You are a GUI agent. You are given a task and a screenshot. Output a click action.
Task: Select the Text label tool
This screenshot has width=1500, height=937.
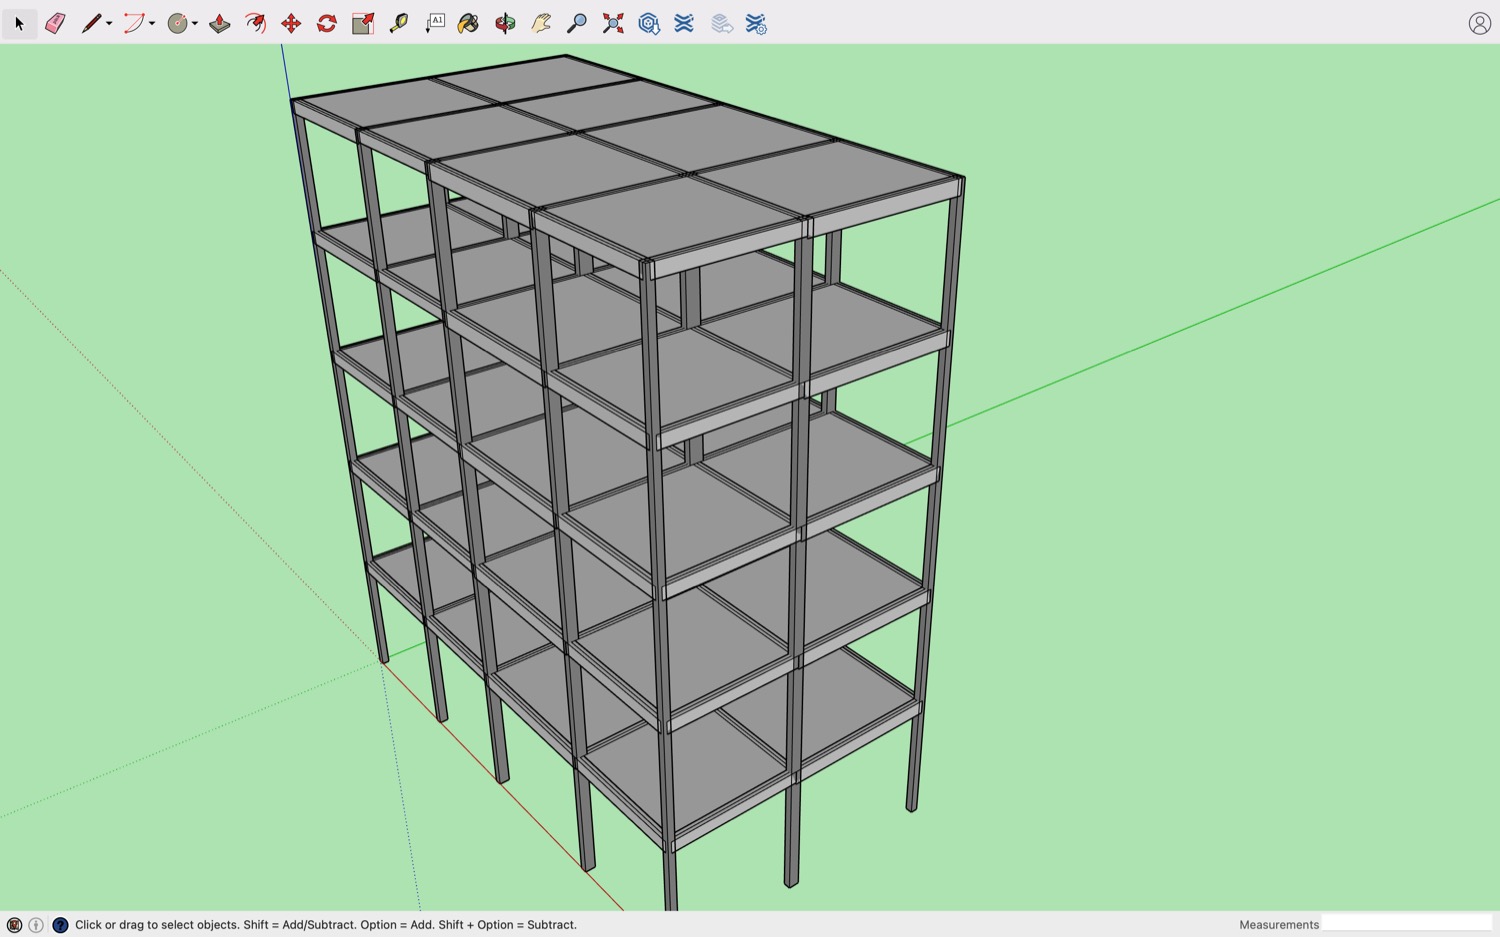click(x=435, y=23)
